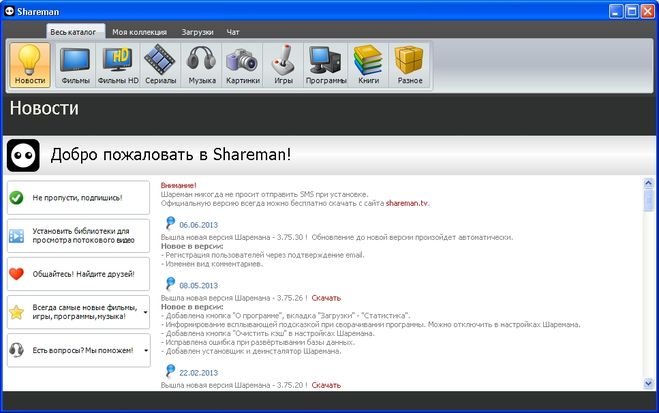Click the Книги books icon
This screenshot has height=413, width=659.
click(x=369, y=64)
